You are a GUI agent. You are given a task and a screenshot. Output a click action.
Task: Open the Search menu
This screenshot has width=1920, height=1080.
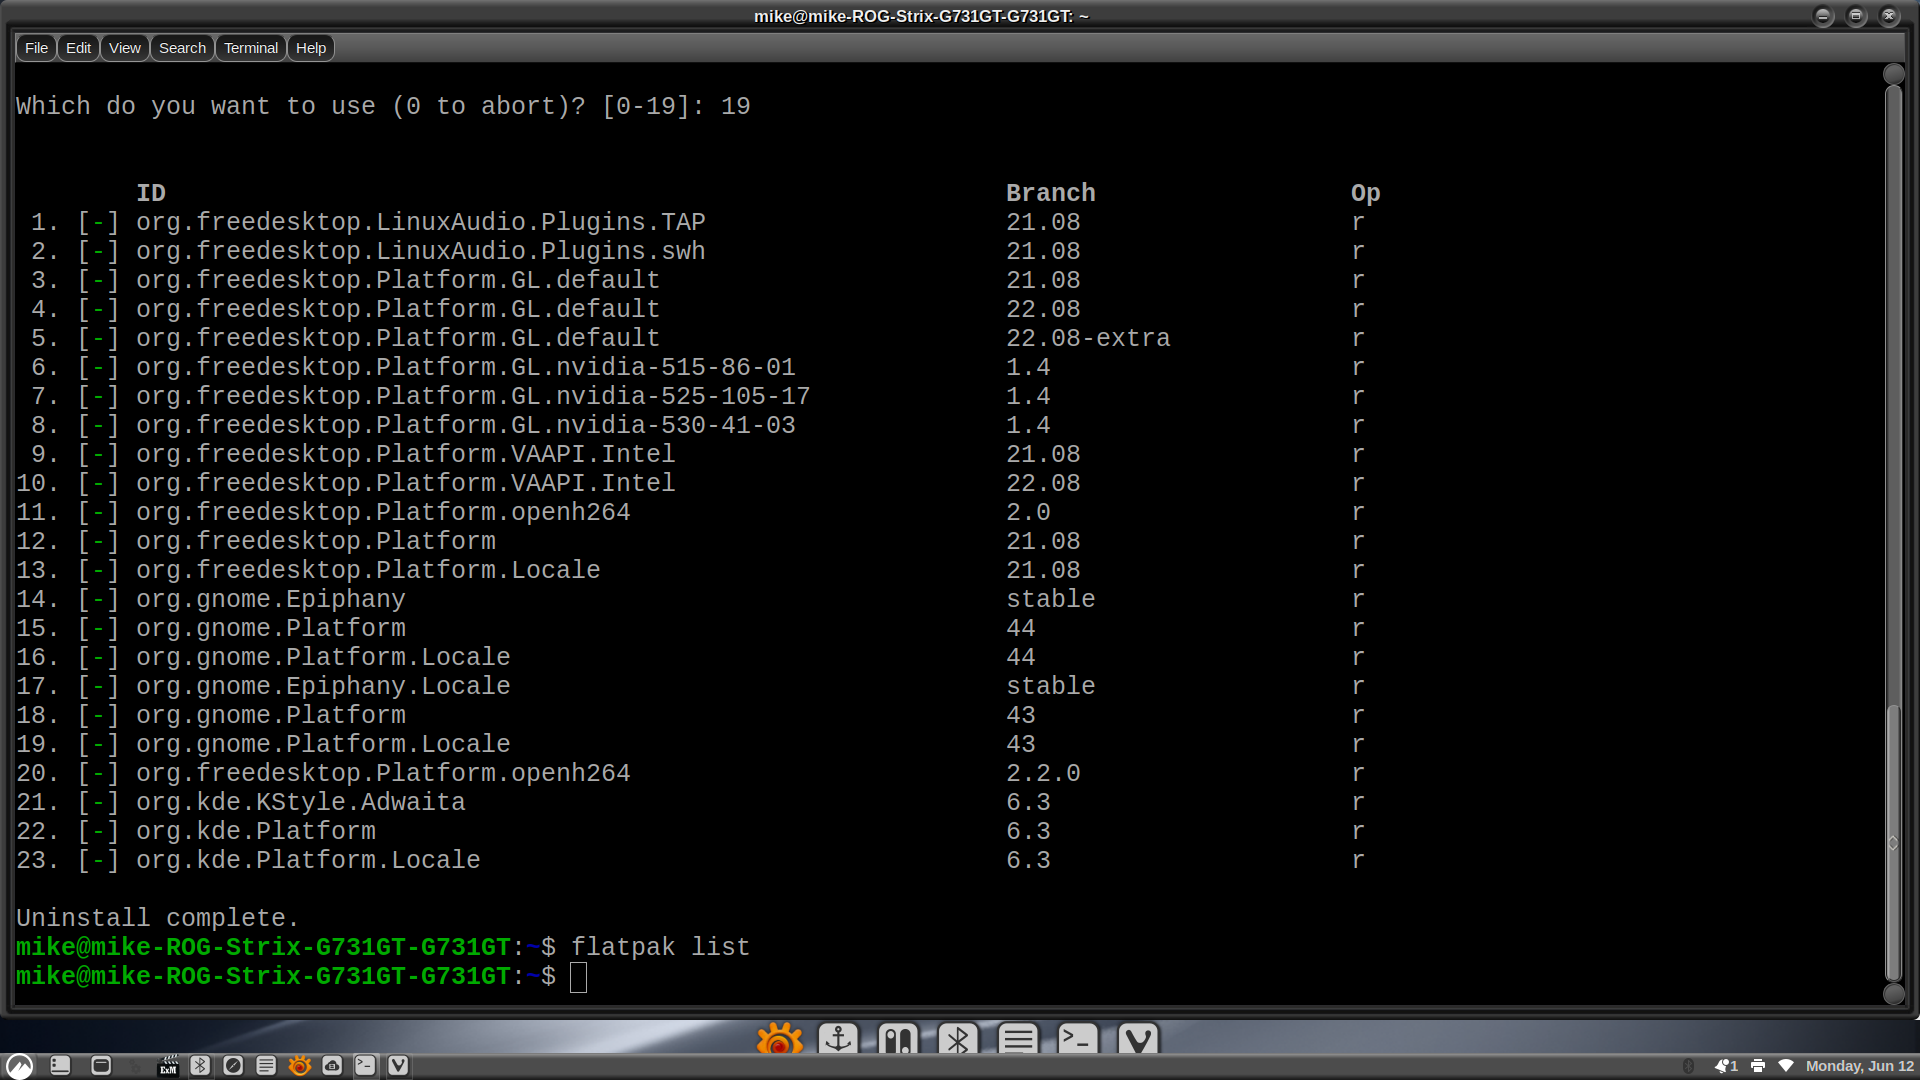click(x=182, y=48)
